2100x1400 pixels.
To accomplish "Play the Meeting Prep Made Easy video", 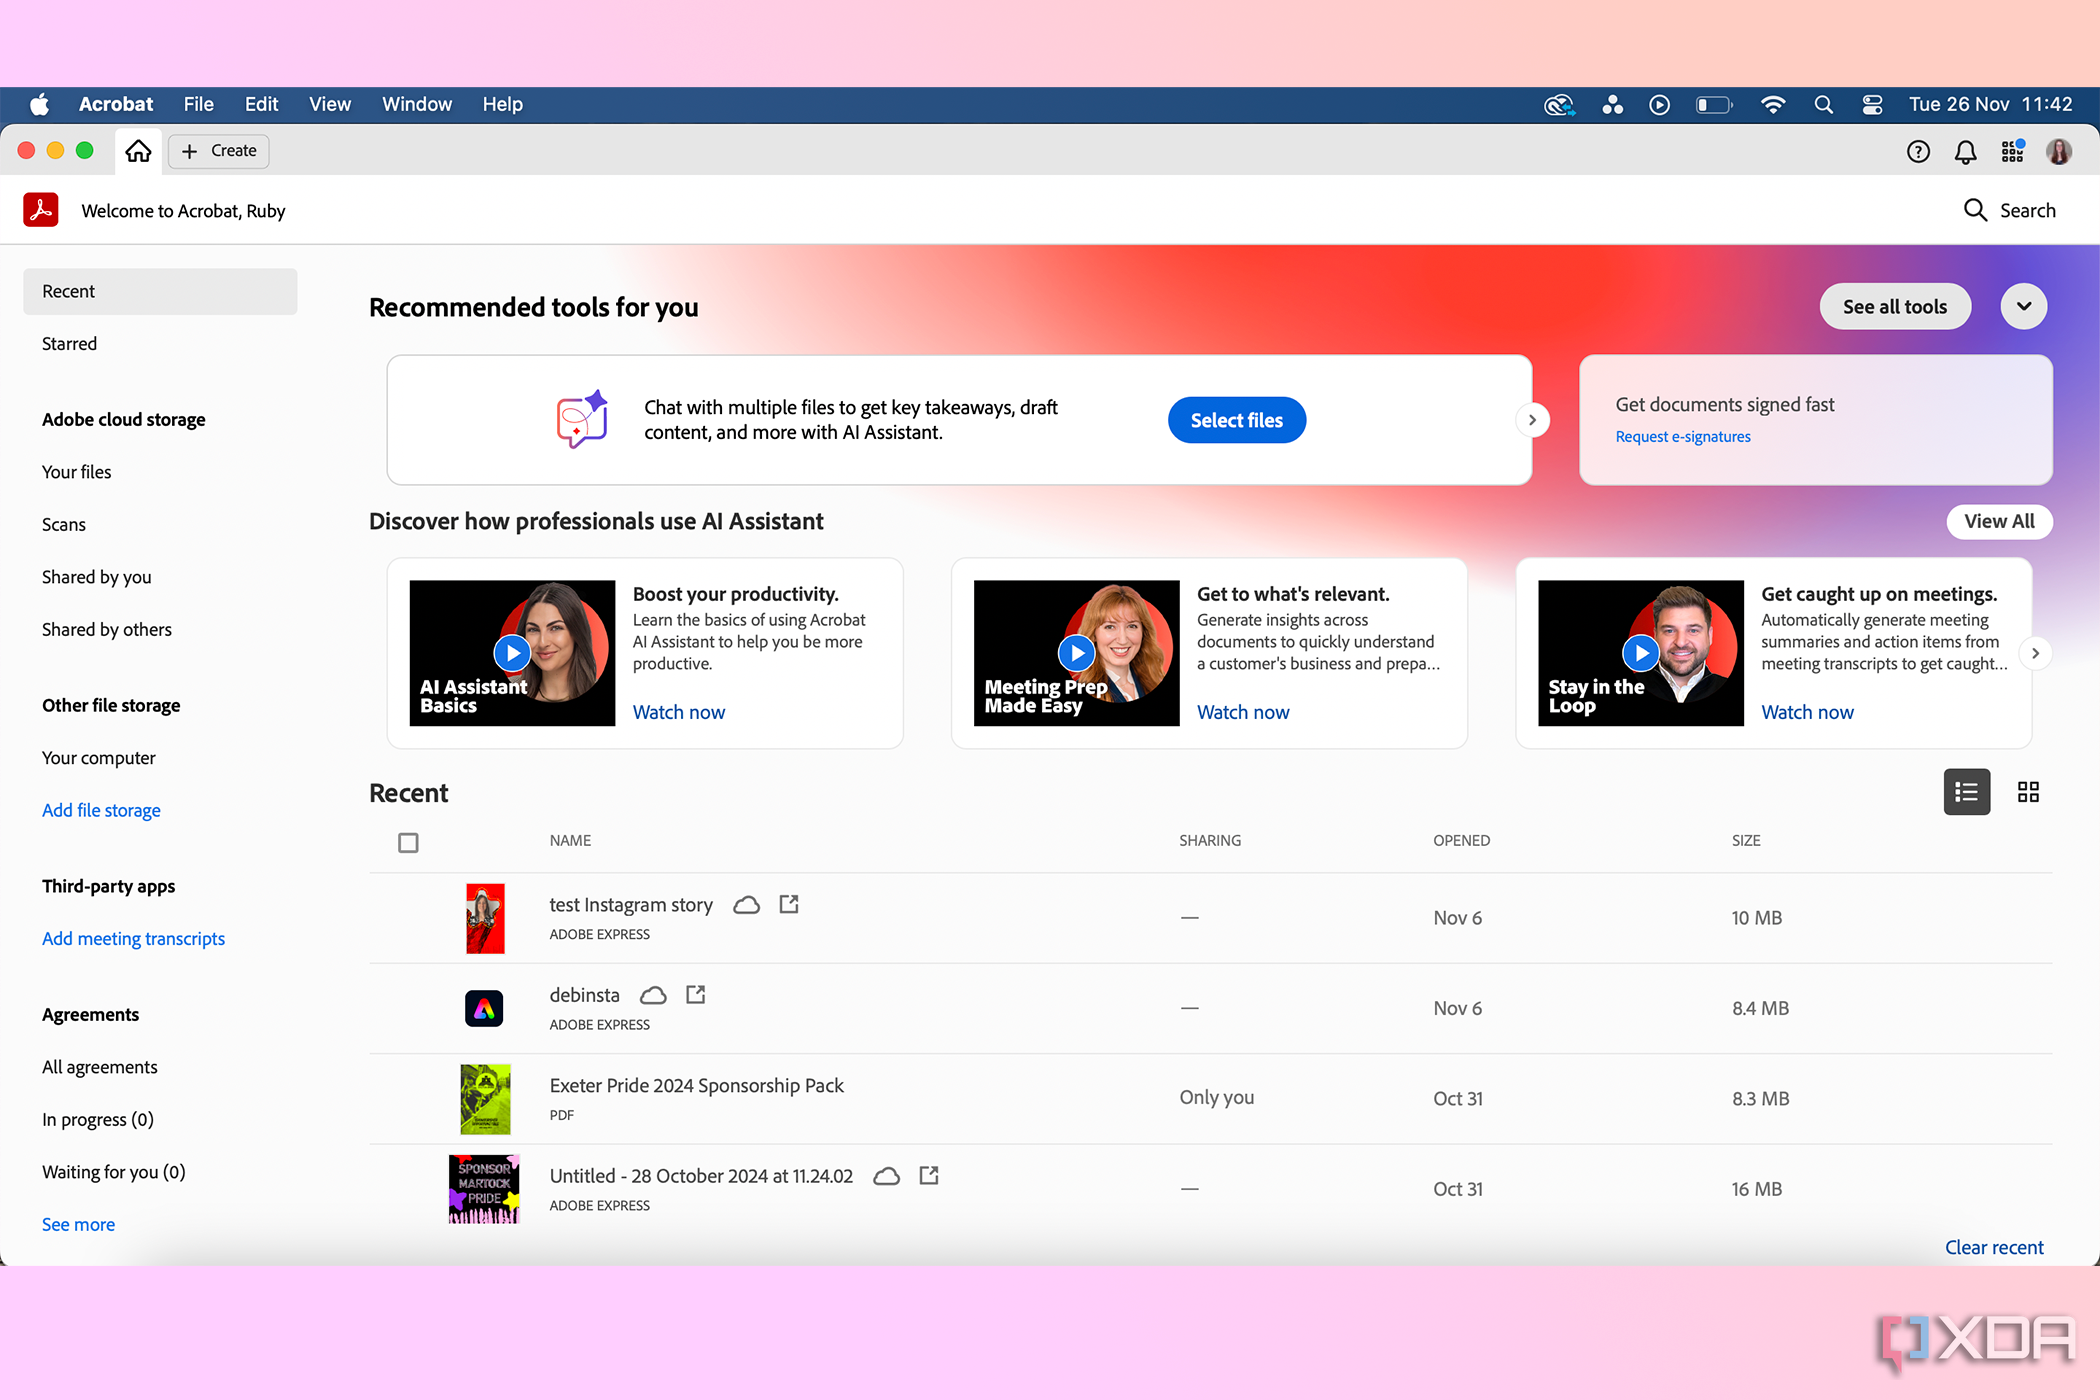I will point(1076,653).
